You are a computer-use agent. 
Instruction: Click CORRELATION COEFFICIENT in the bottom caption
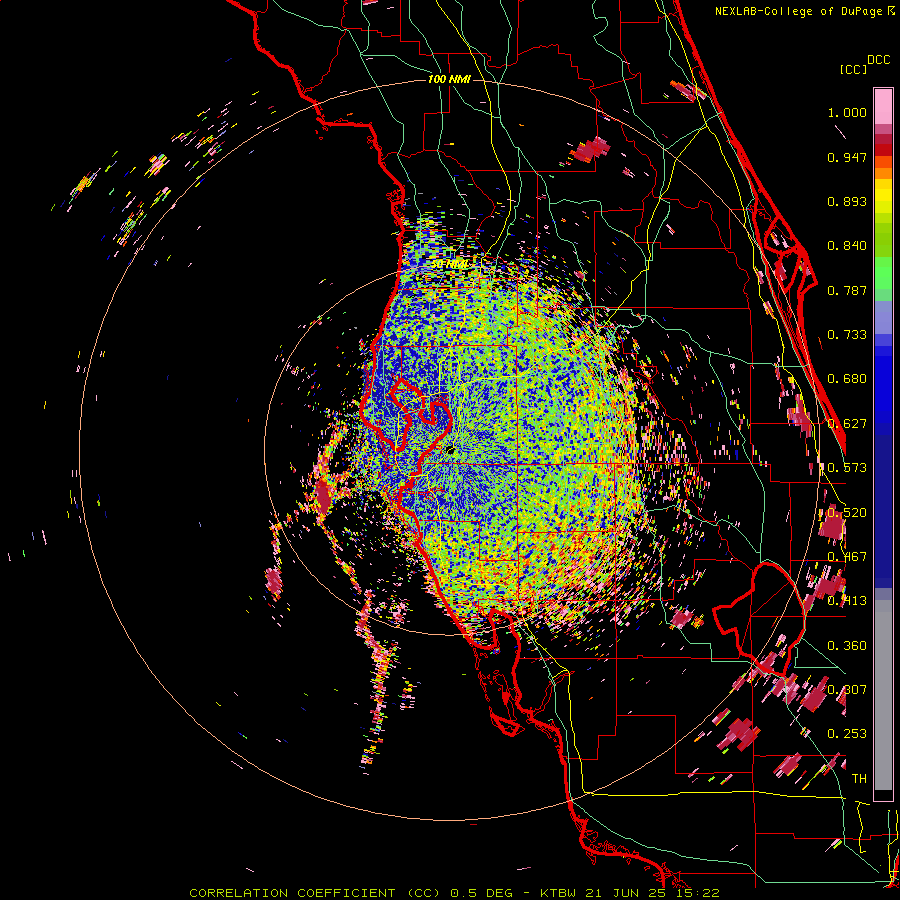pos(292,893)
